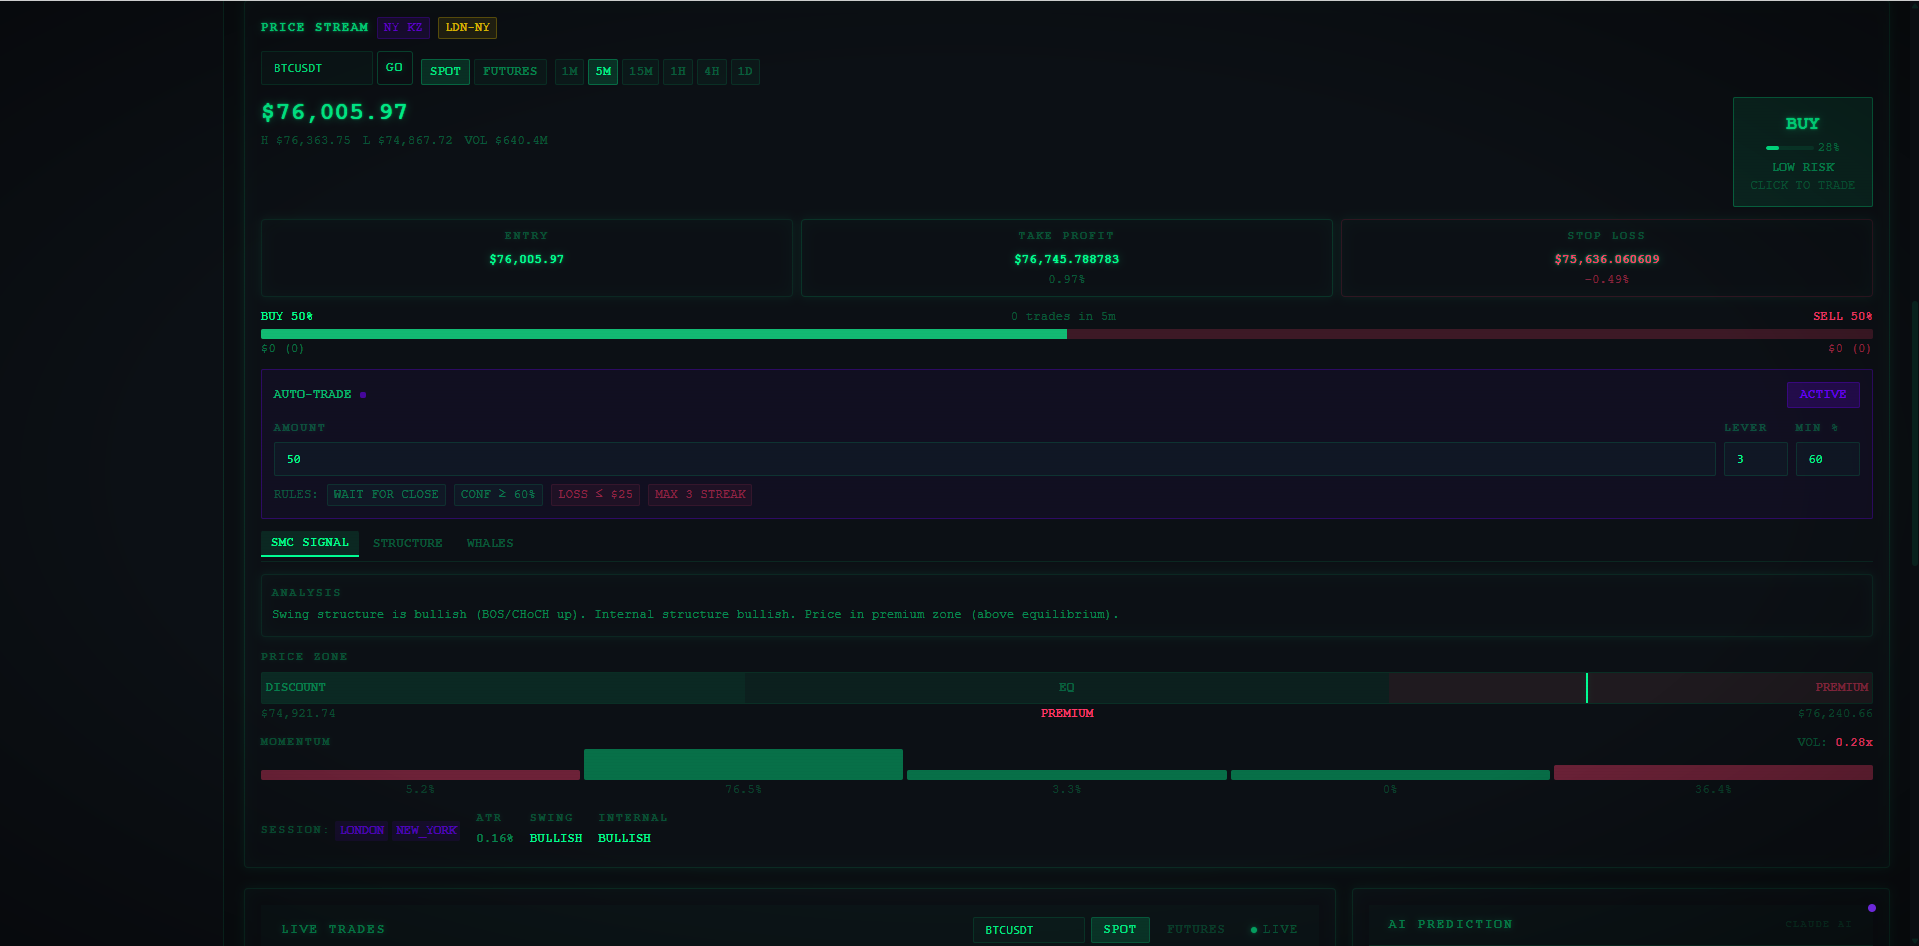Image resolution: width=1919 pixels, height=946 pixels.
Task: Click the GO button
Action: pos(394,68)
